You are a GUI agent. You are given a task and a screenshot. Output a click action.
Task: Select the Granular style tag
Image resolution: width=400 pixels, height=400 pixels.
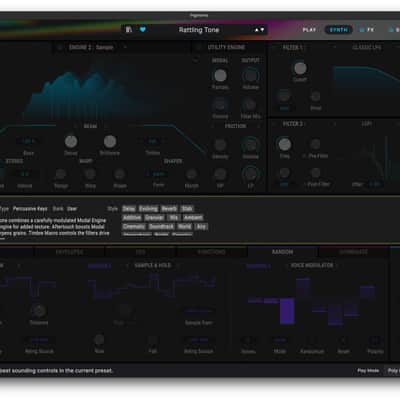(x=154, y=218)
